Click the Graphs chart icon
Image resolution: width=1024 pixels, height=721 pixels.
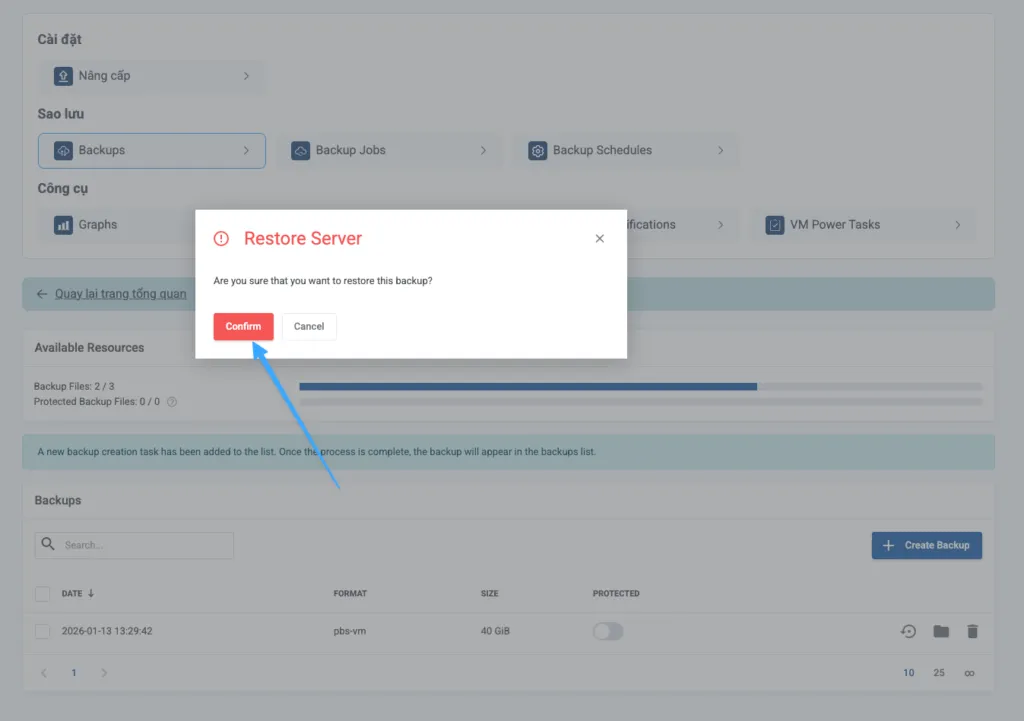pos(63,225)
